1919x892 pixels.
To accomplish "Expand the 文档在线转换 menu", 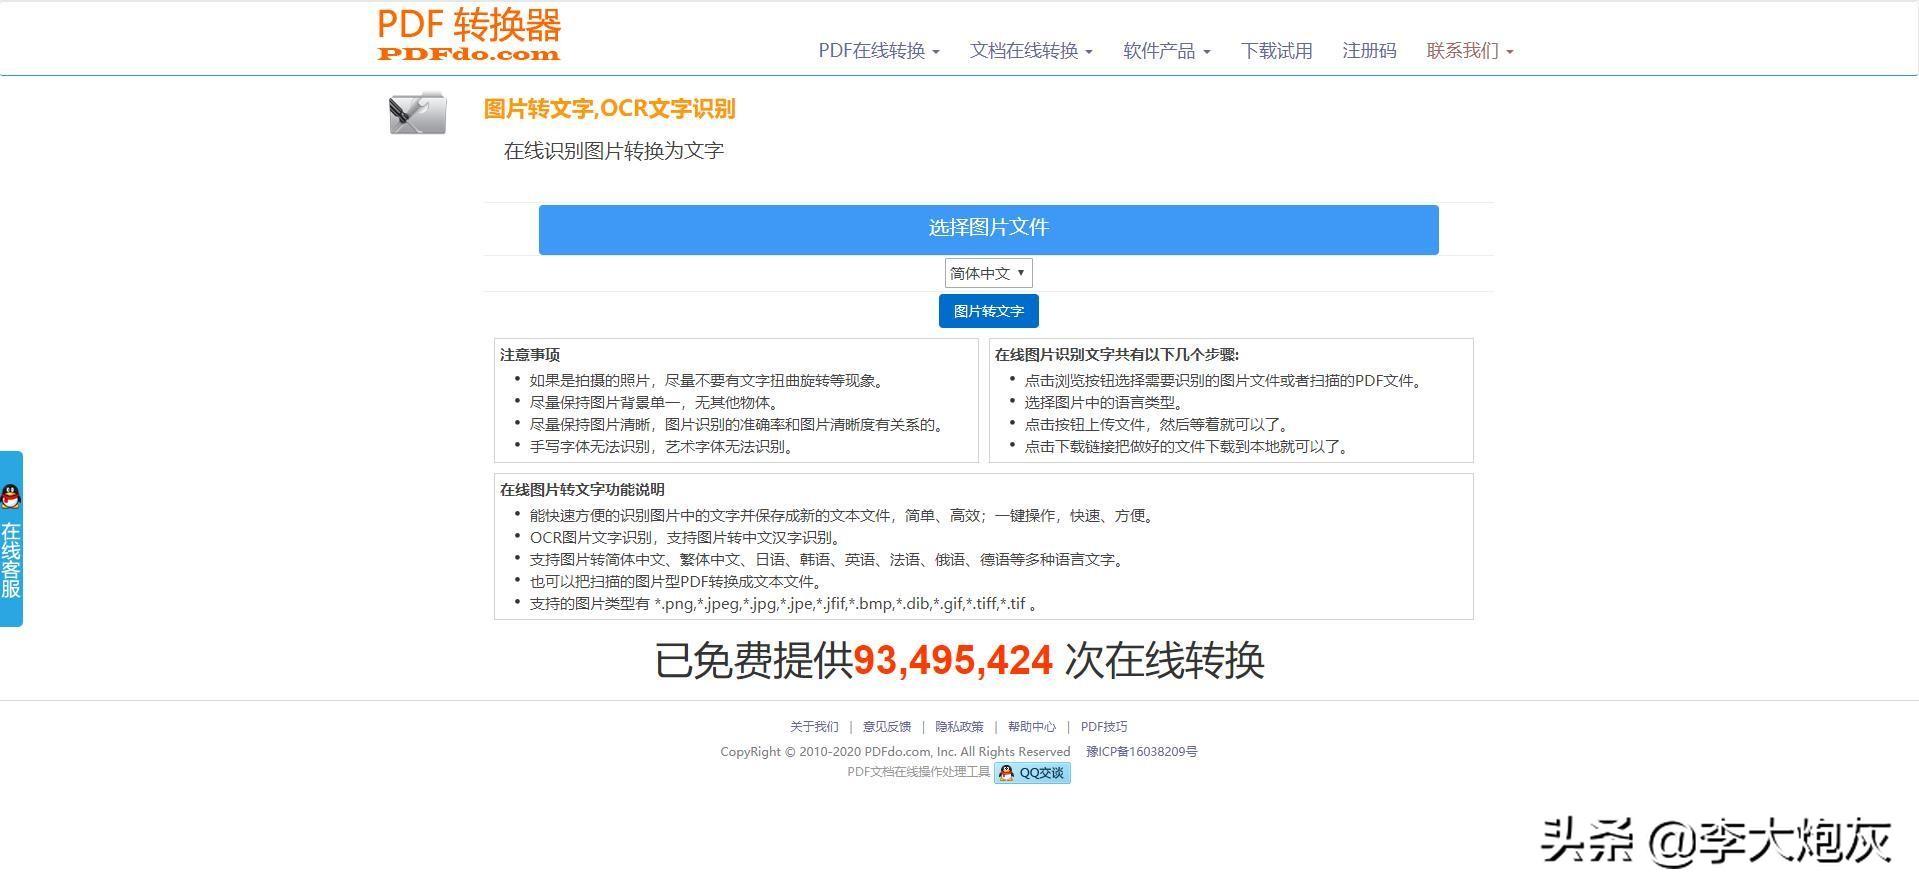I will coord(1031,51).
